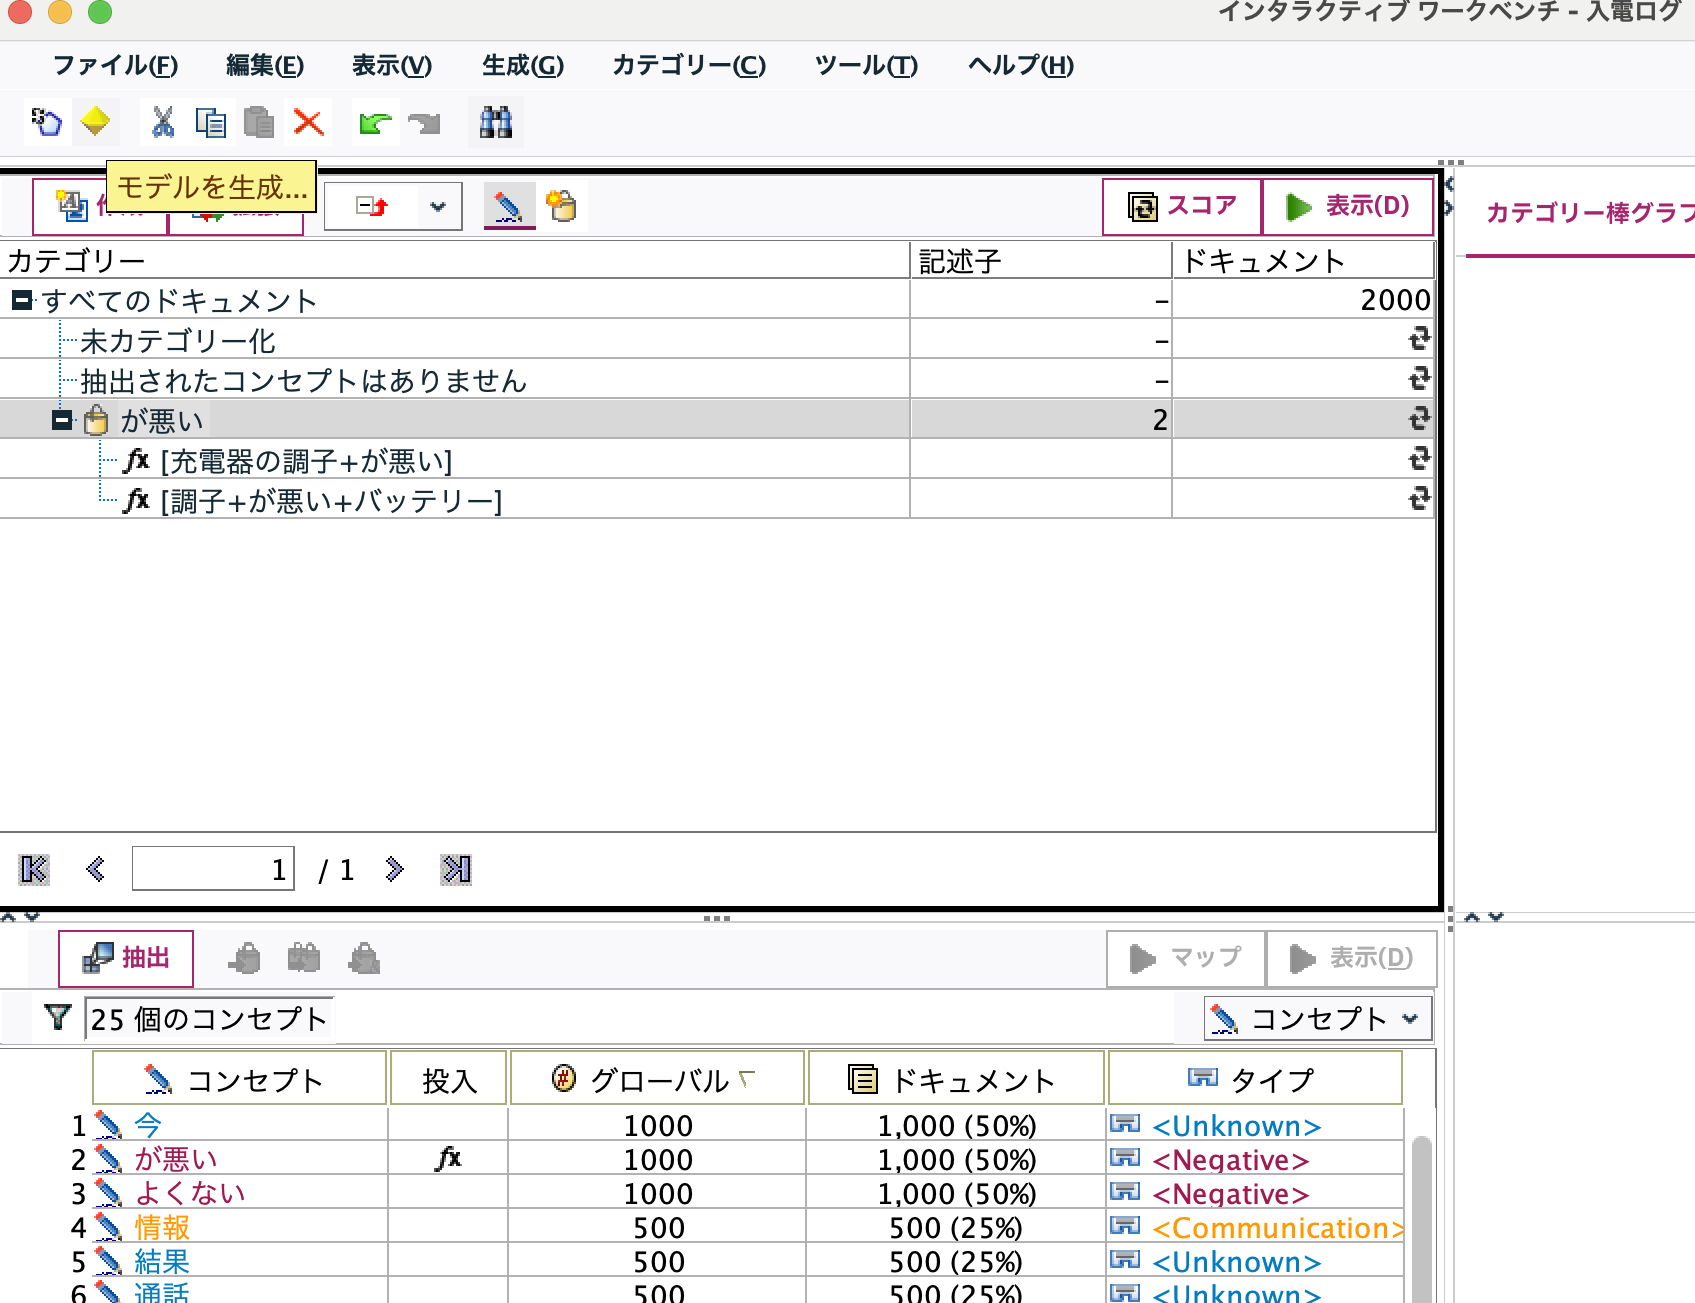Click the category bucket icon beside the pencil

click(x=562, y=205)
